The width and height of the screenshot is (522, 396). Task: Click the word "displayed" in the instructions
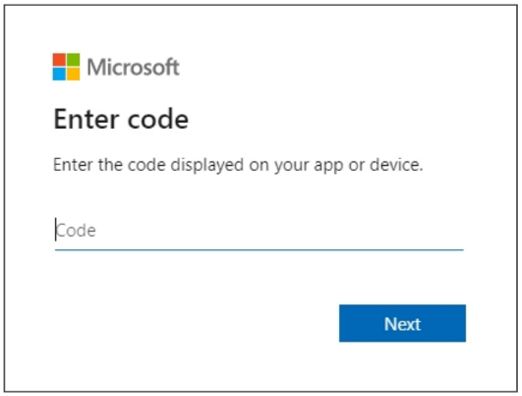207,165
